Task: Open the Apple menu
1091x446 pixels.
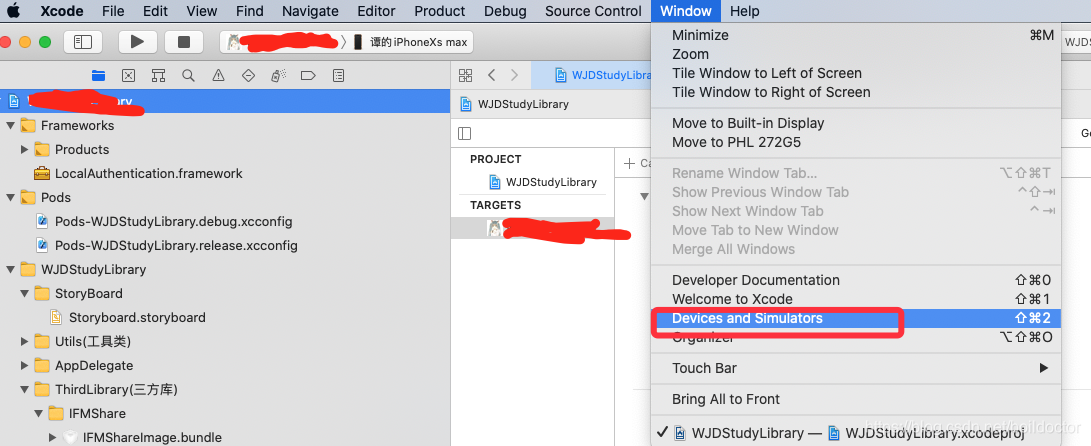Action: [13, 11]
